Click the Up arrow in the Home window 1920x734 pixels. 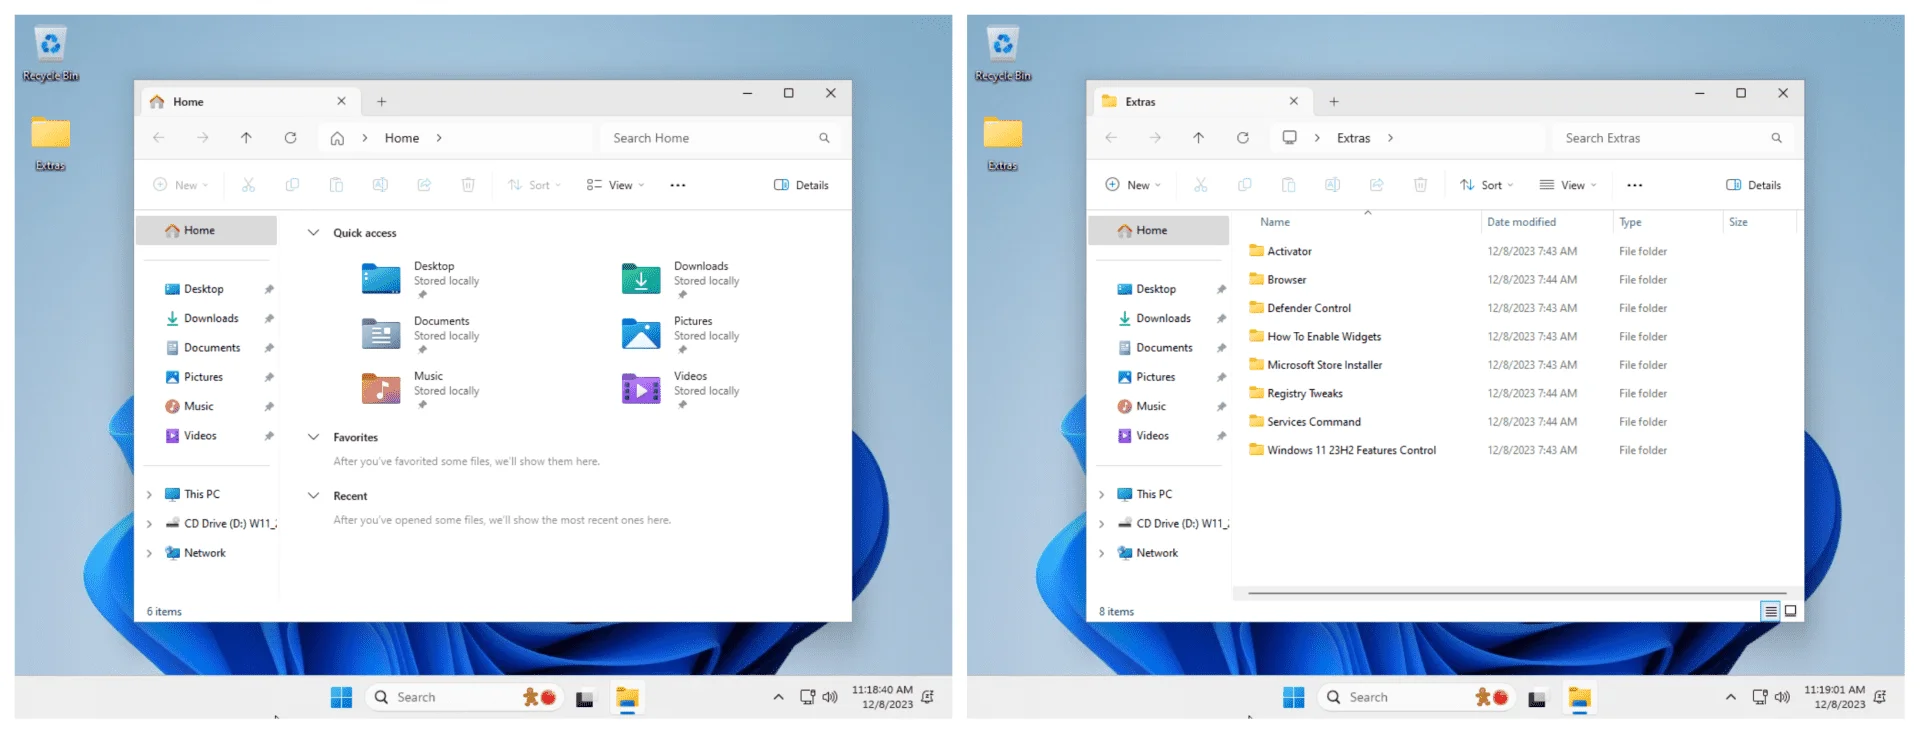click(x=246, y=138)
